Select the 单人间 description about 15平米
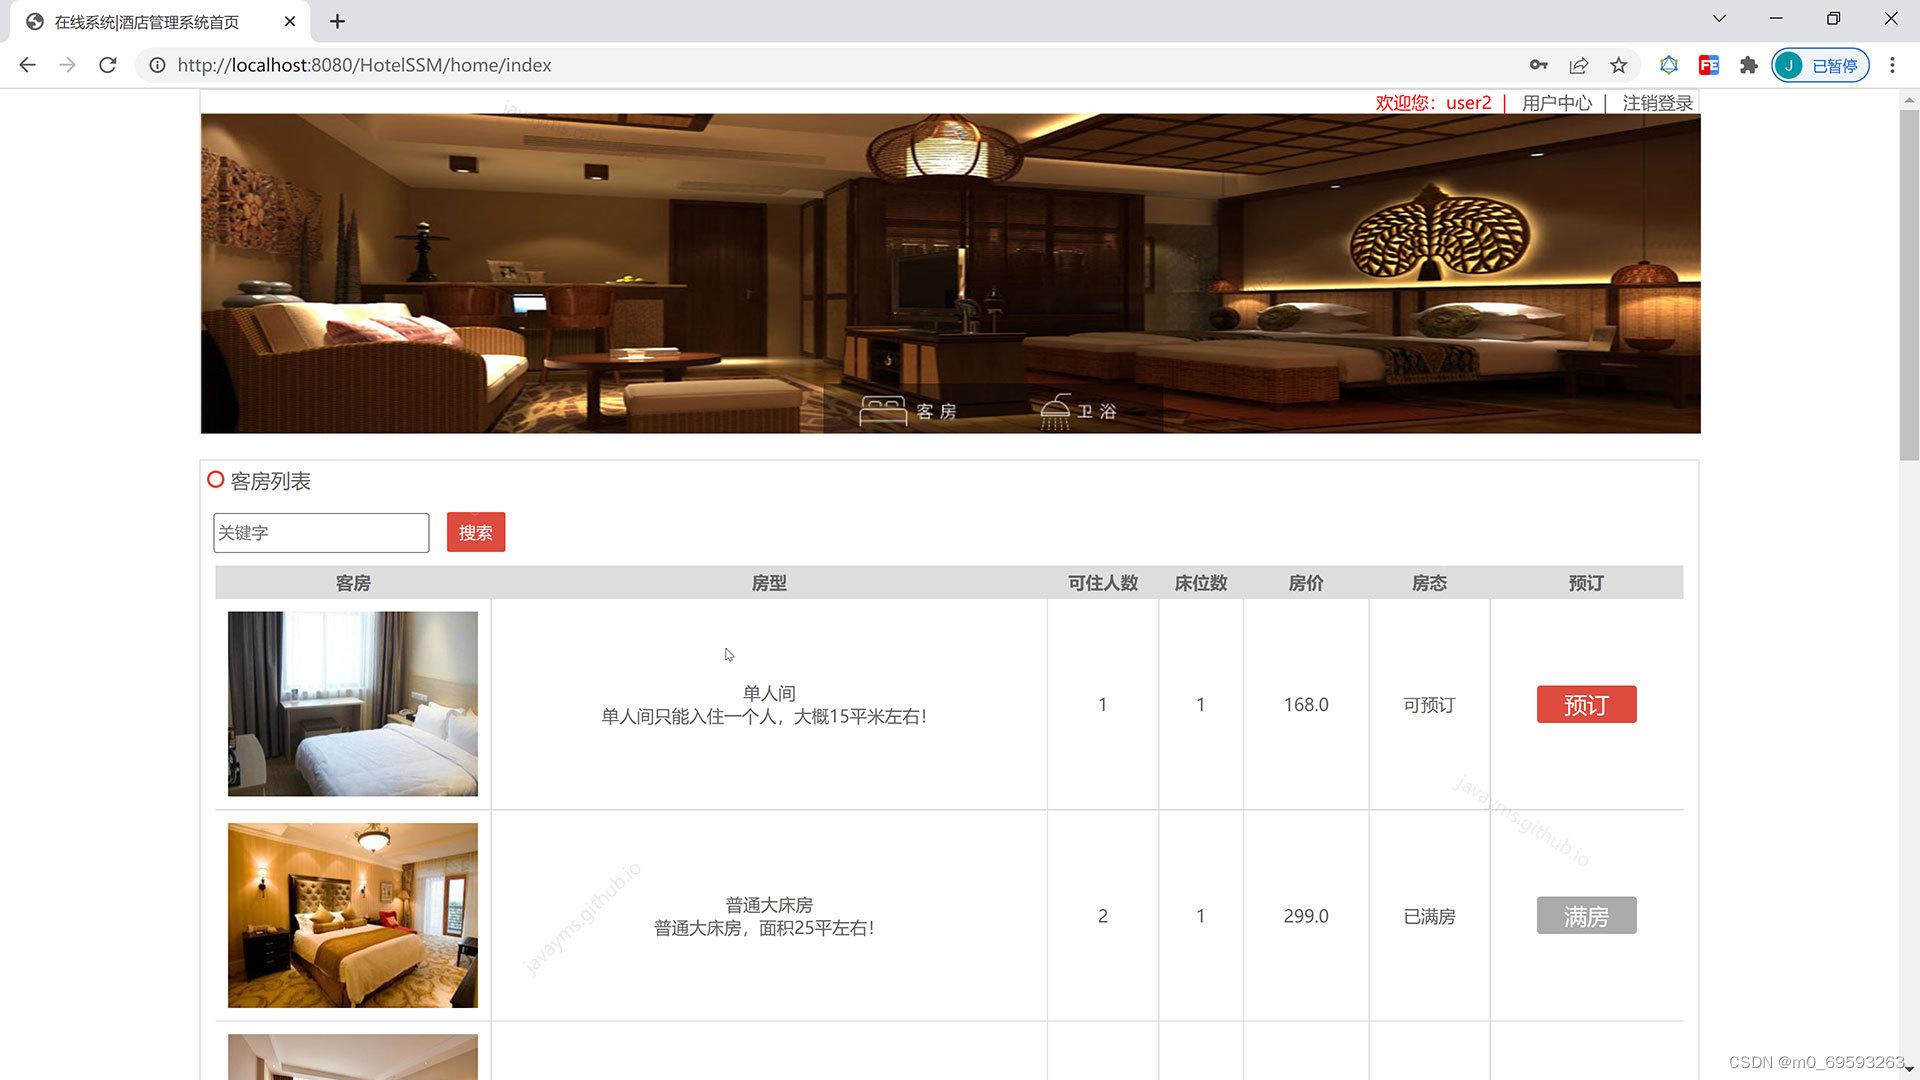Viewport: 1920px width, 1080px height. [764, 716]
